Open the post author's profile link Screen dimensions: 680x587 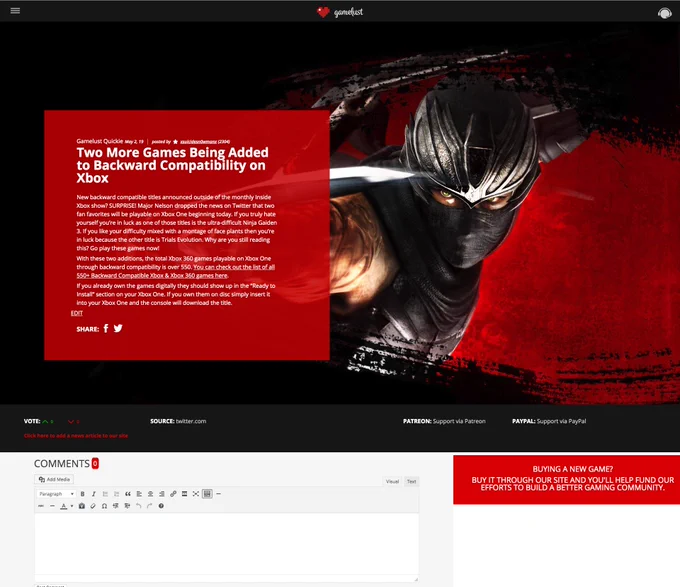(198, 142)
